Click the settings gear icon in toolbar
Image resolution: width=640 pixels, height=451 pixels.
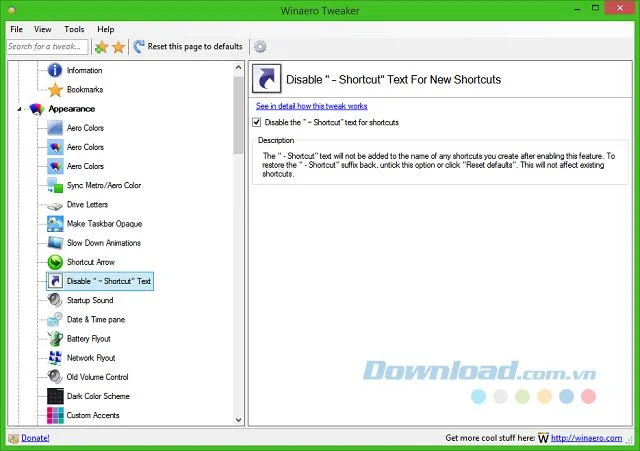point(260,47)
